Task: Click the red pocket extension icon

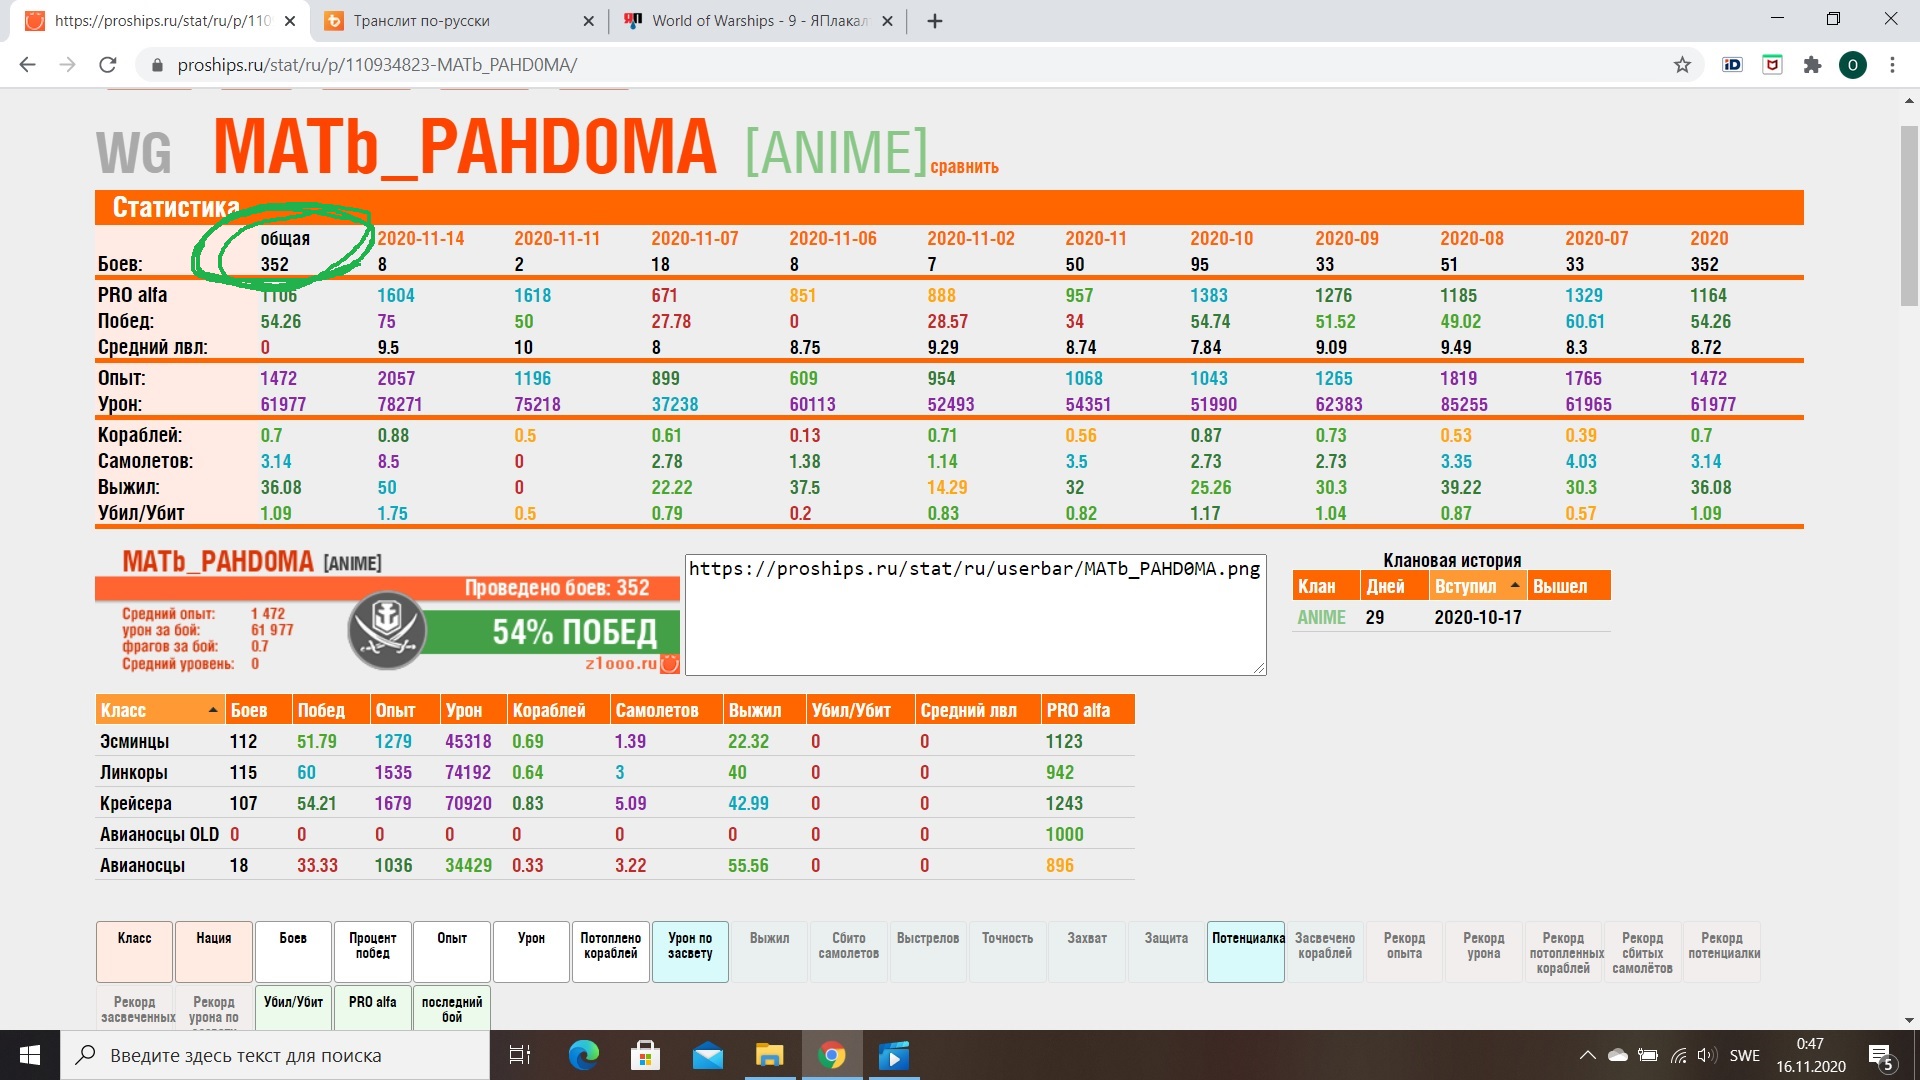Action: click(x=1772, y=65)
